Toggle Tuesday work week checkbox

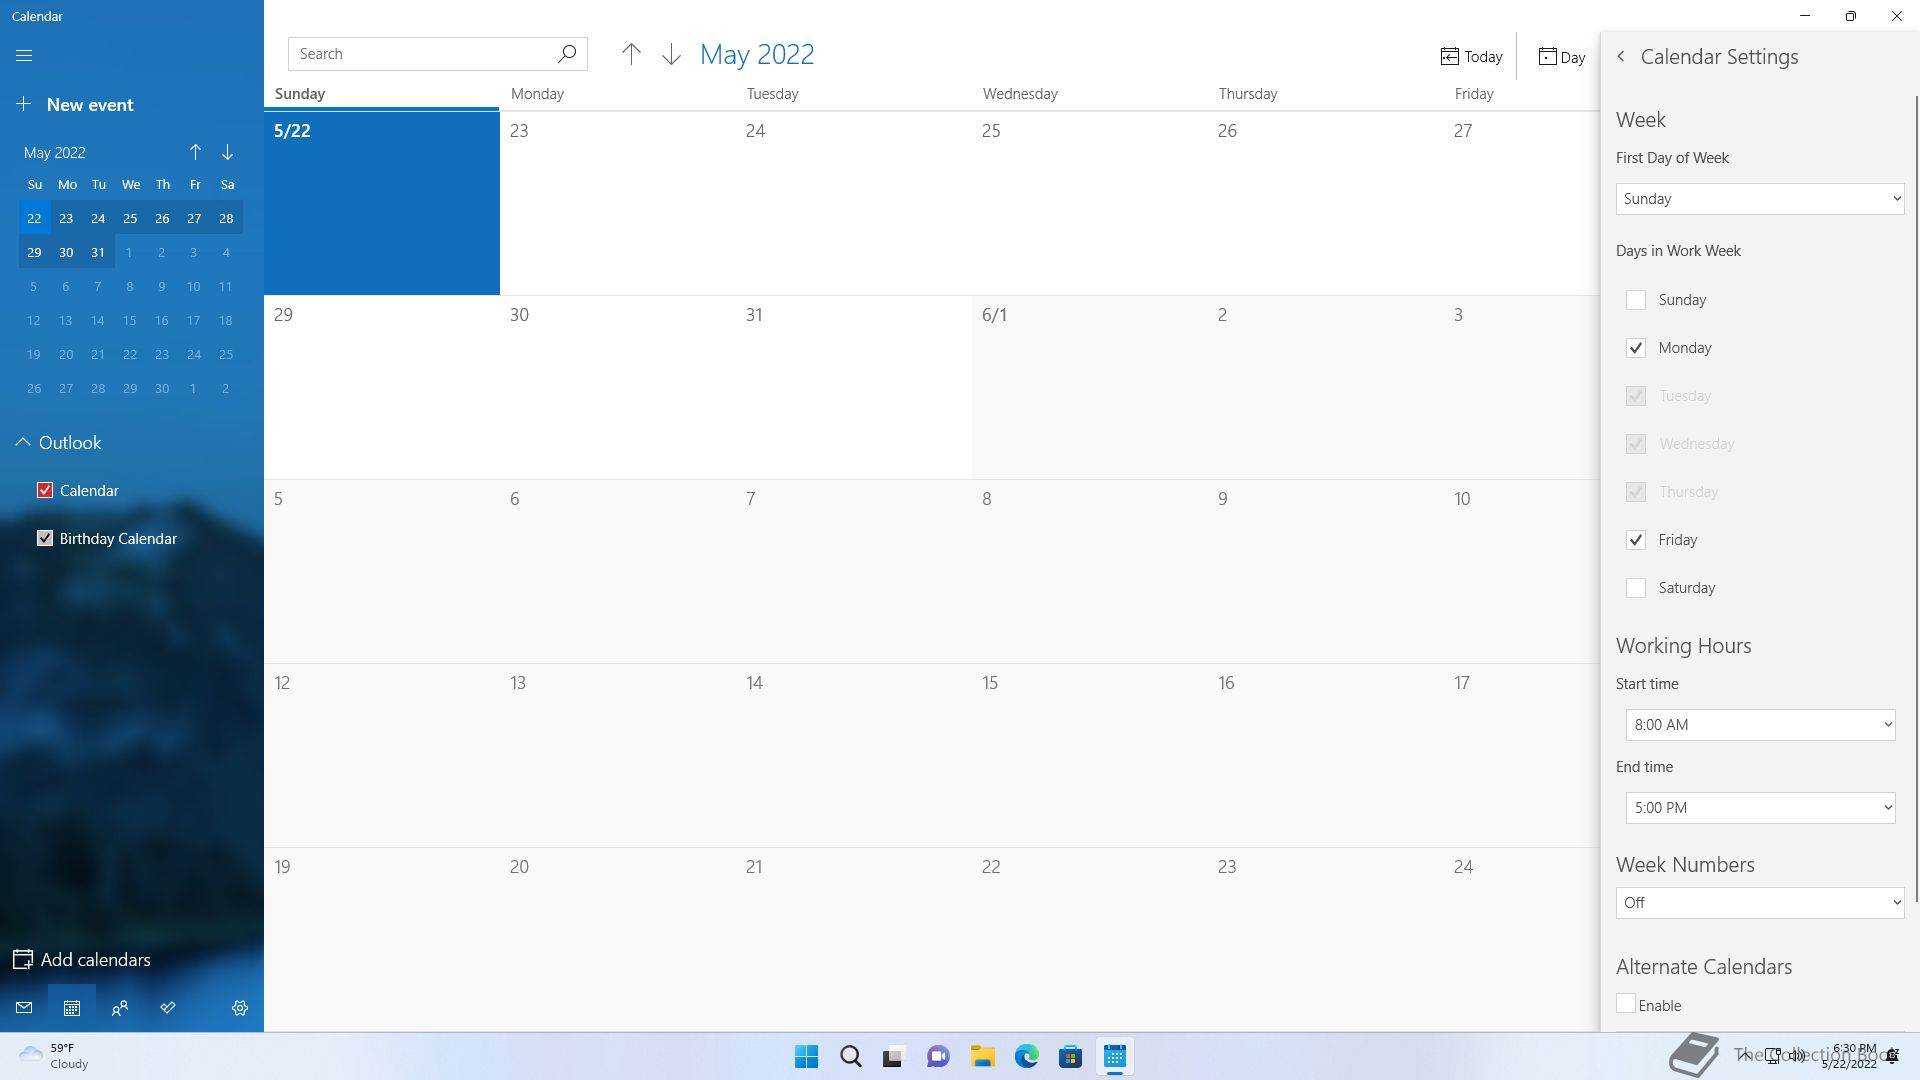1636,396
